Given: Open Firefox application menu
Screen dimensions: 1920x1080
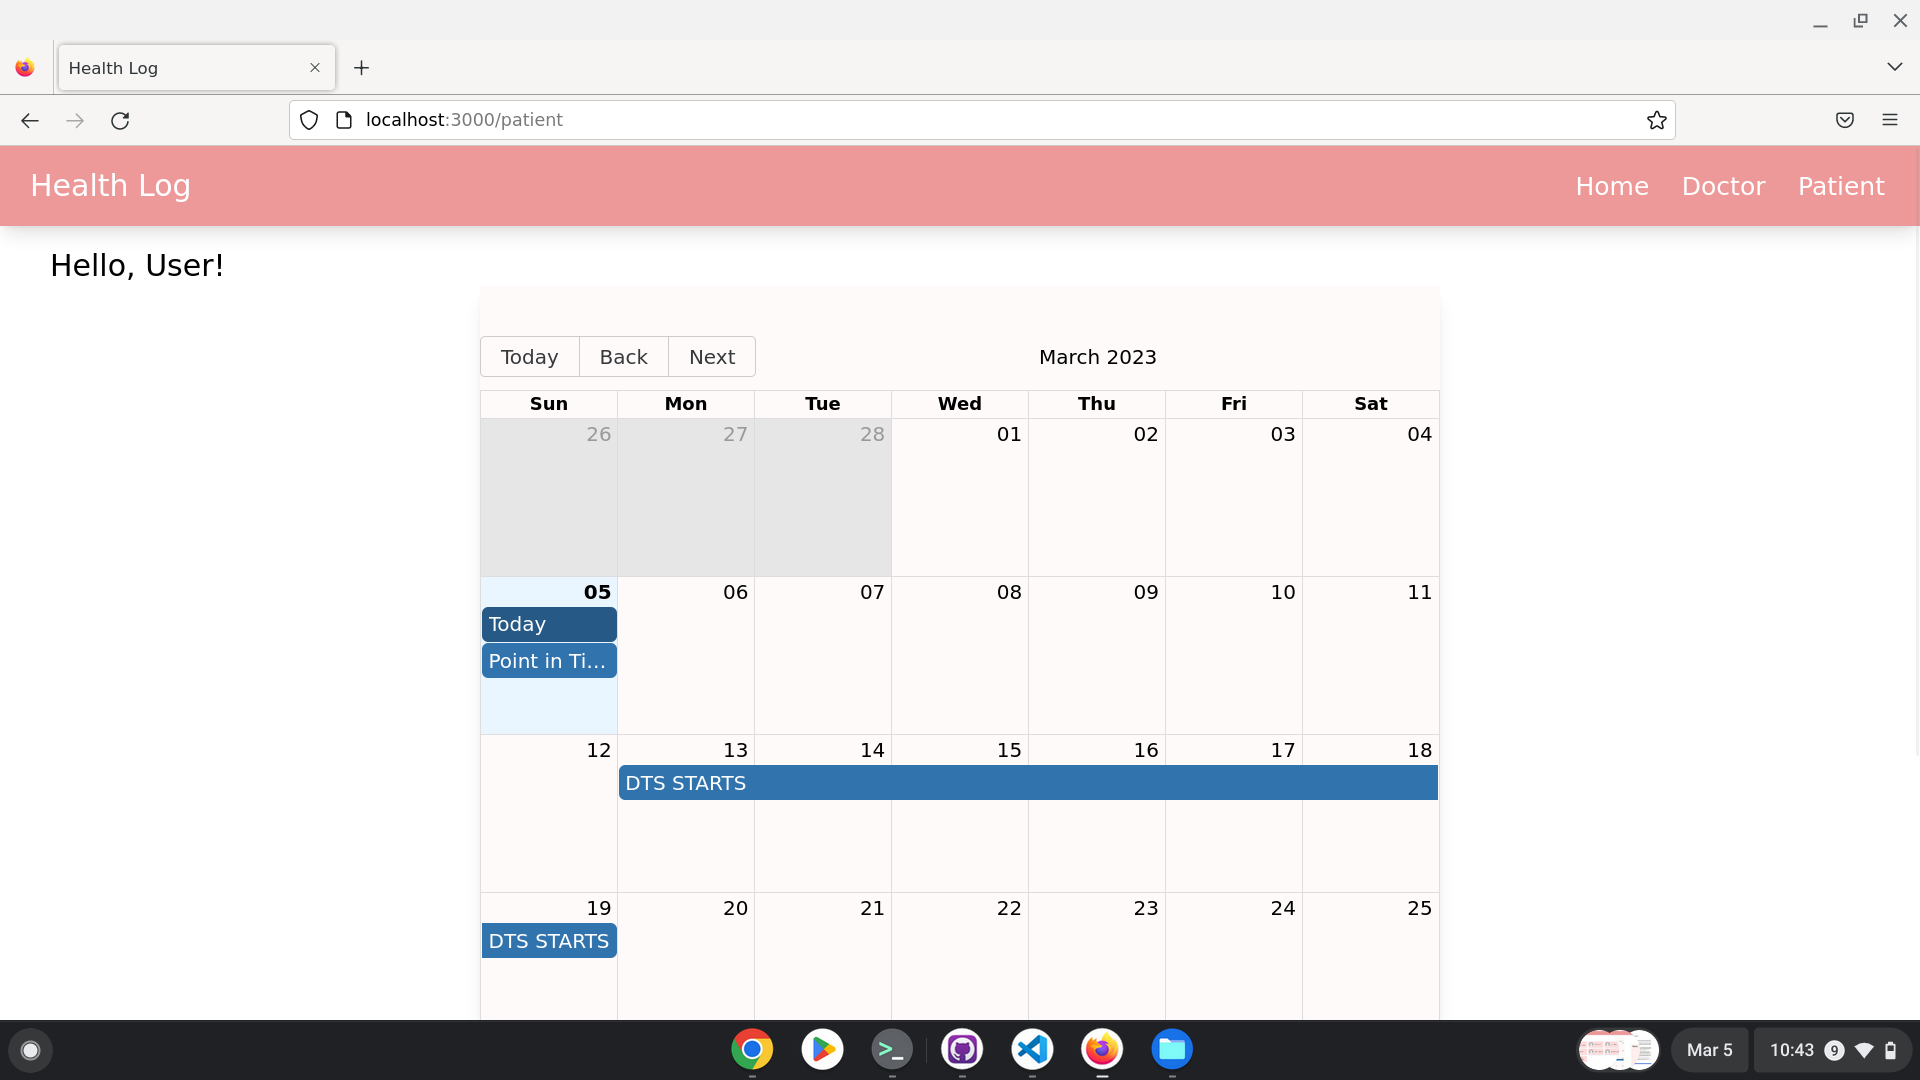Looking at the screenshot, I should 1889,120.
